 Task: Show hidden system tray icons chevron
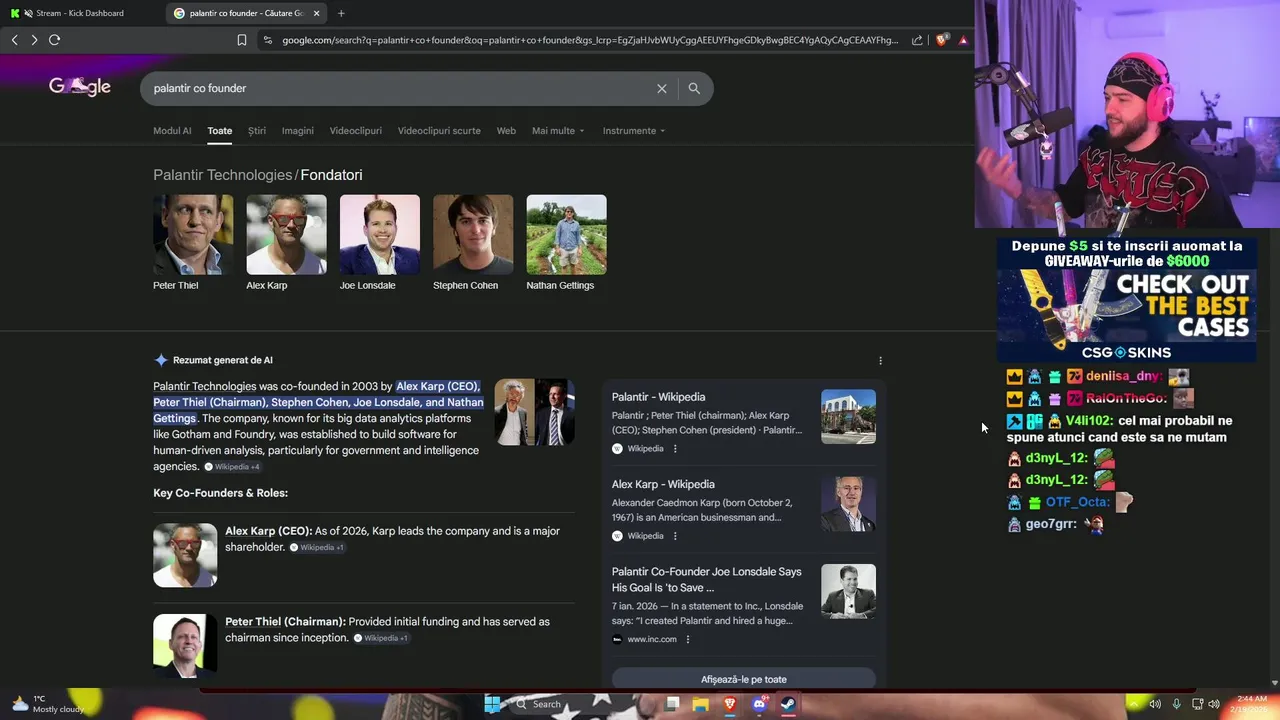click(1134, 704)
